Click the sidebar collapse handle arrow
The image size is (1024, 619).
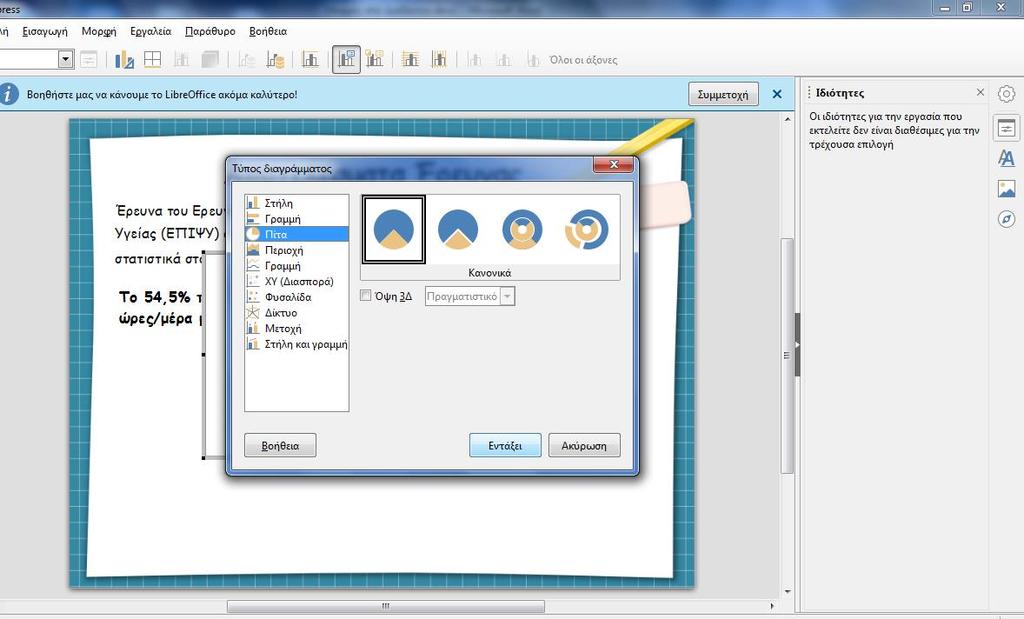coord(797,344)
